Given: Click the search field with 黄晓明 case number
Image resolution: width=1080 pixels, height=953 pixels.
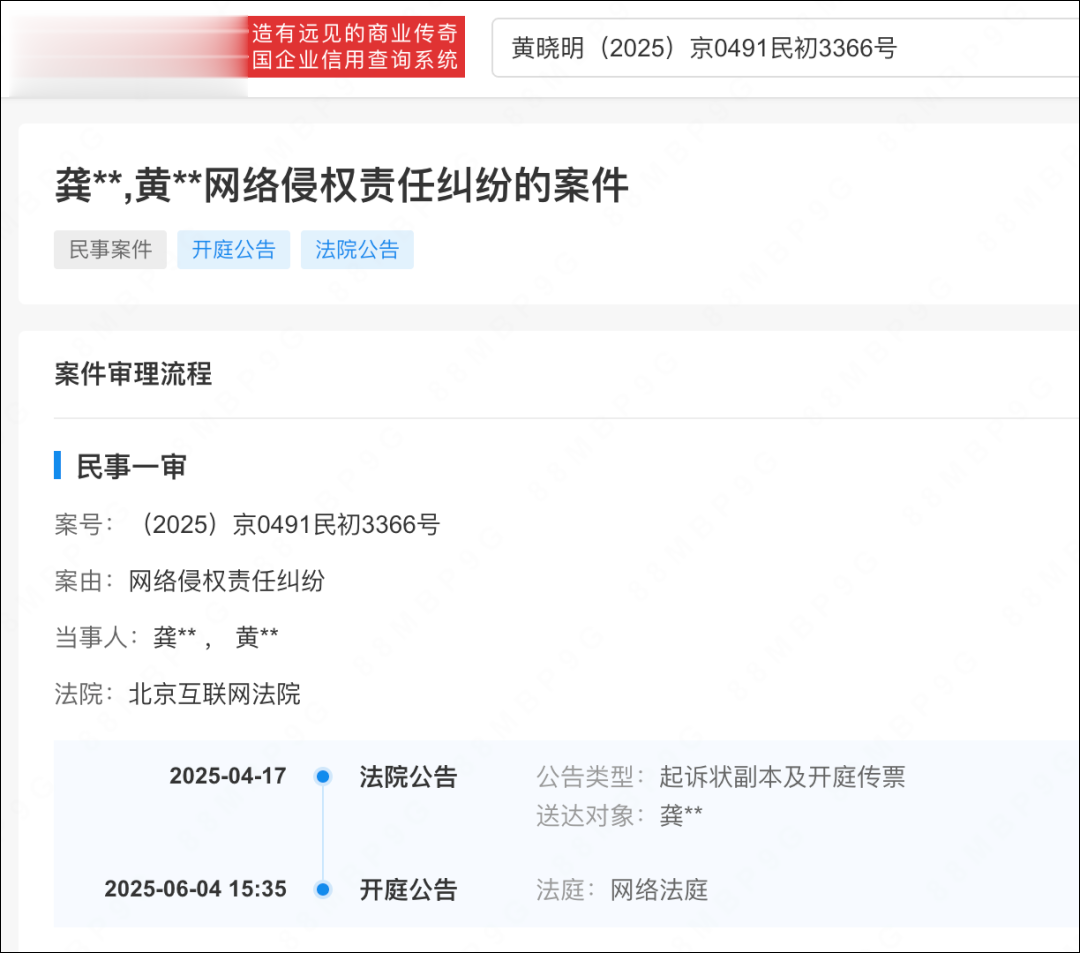Looking at the screenshot, I should [785, 48].
